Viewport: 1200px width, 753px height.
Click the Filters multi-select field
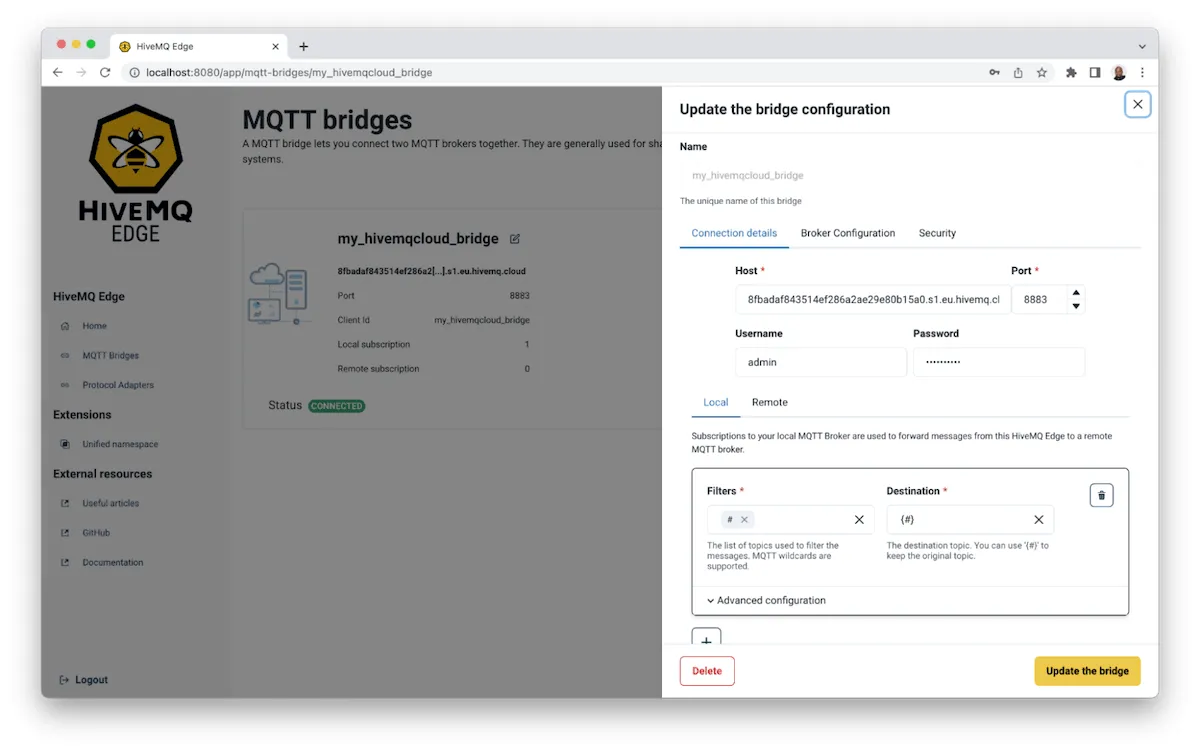(790, 520)
